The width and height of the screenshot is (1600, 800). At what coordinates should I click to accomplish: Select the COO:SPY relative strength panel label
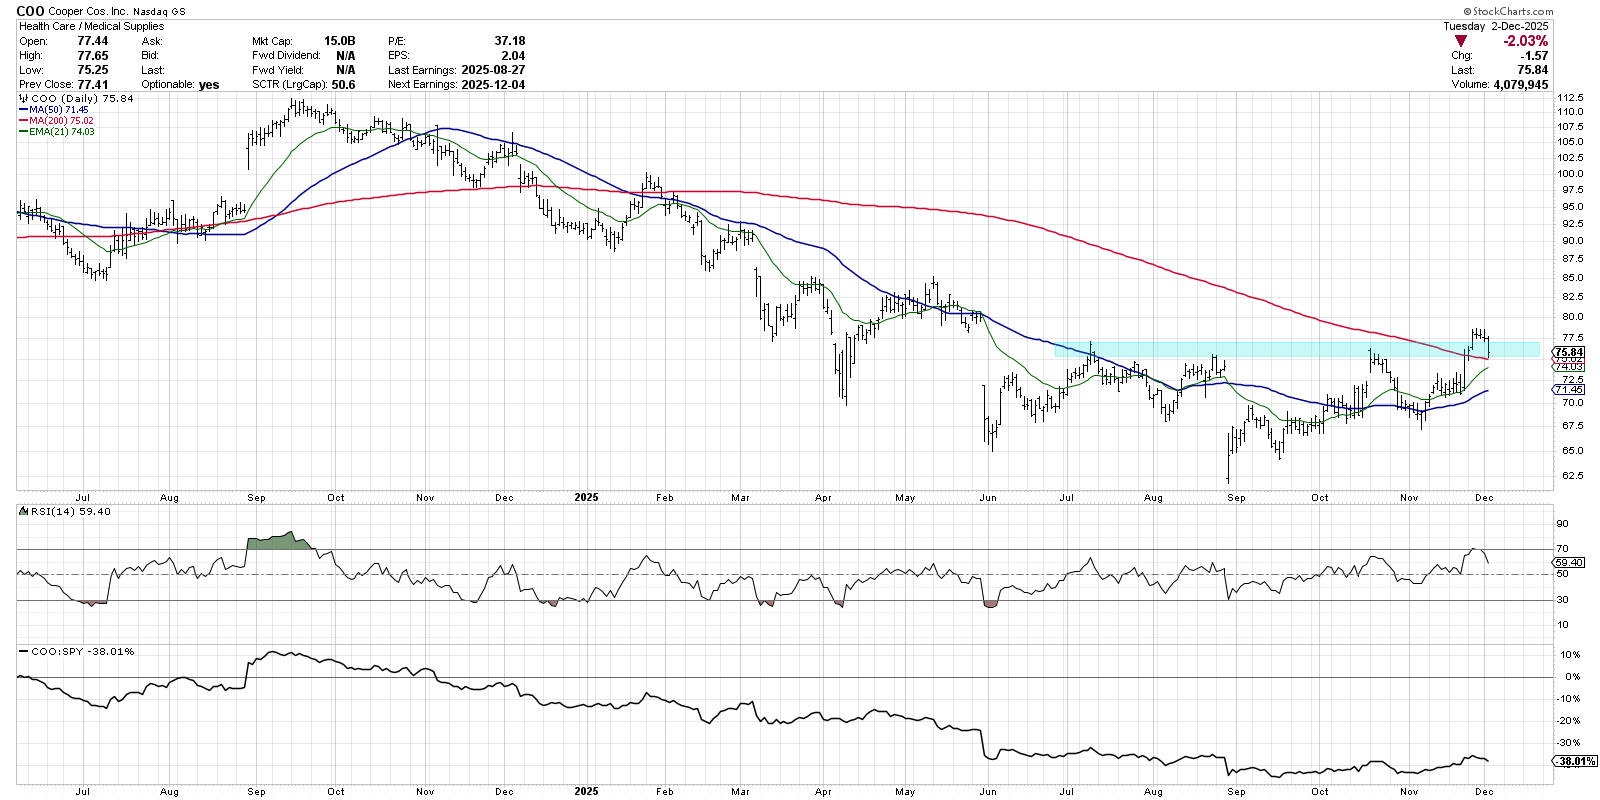click(82, 651)
